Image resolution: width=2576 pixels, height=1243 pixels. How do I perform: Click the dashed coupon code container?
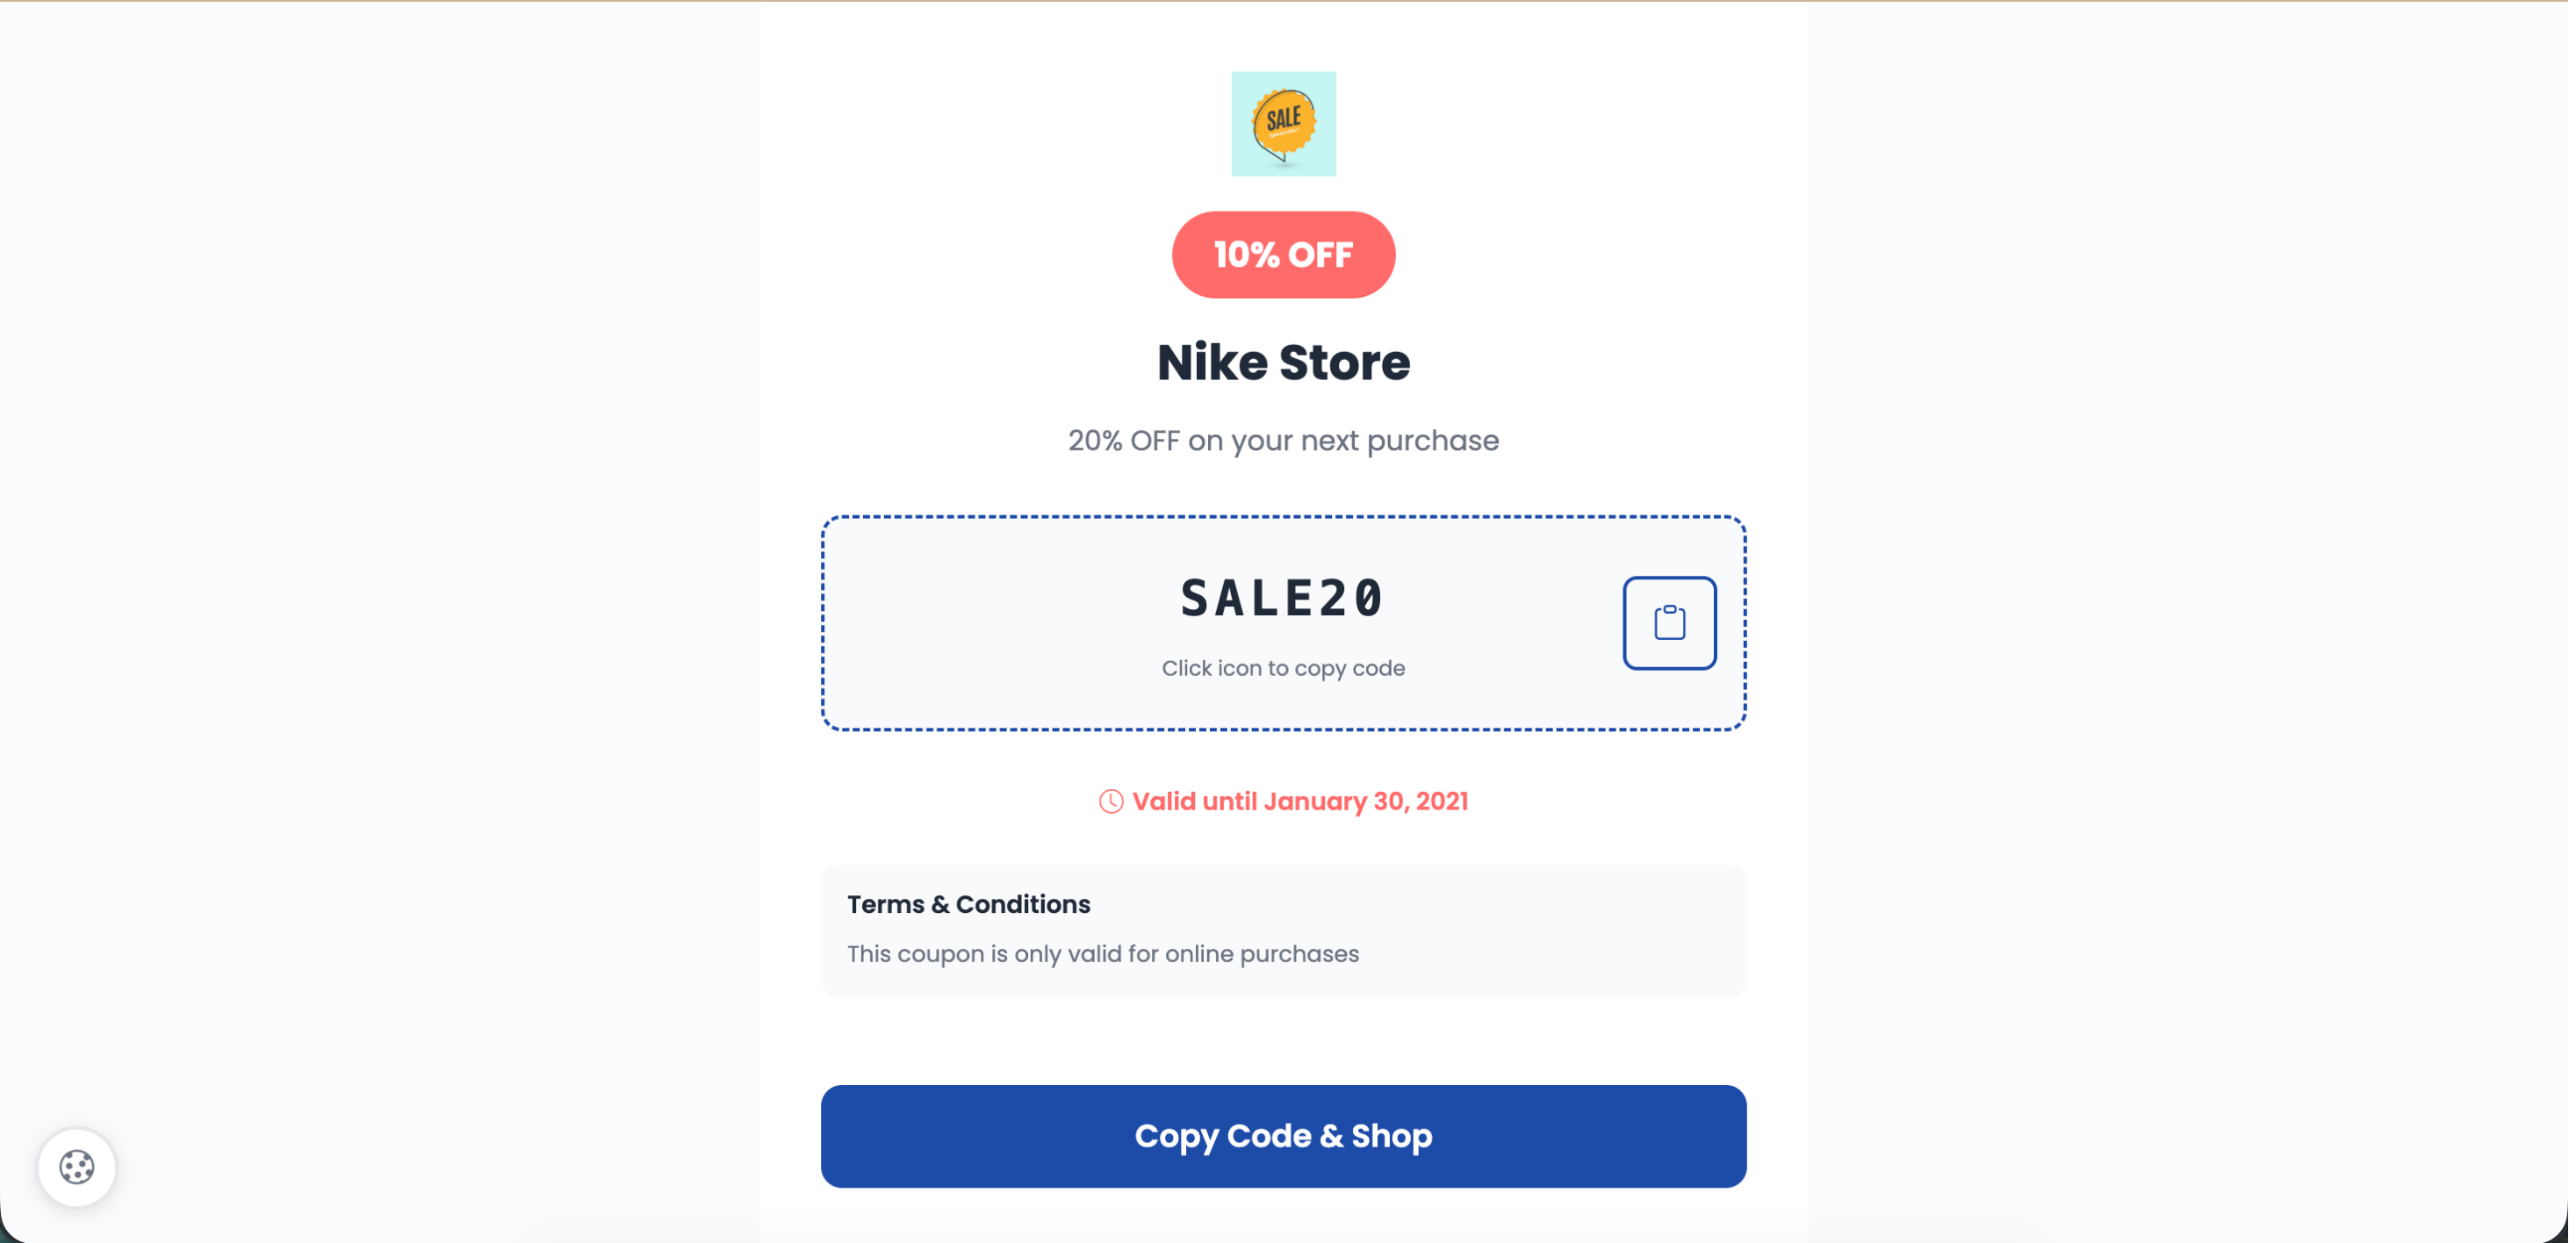[x=1283, y=622]
